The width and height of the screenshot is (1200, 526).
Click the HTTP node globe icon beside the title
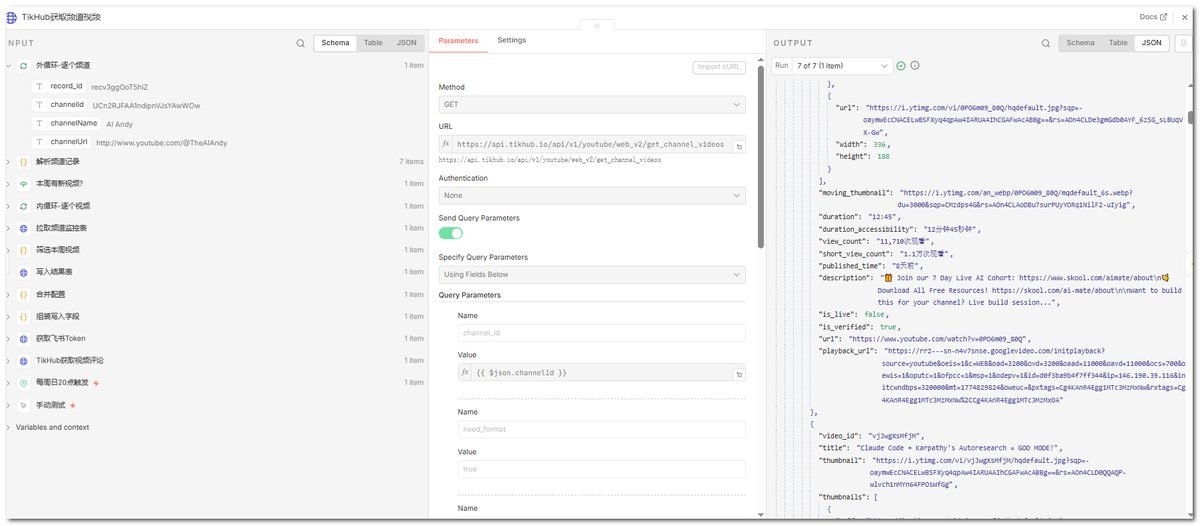(10, 17)
